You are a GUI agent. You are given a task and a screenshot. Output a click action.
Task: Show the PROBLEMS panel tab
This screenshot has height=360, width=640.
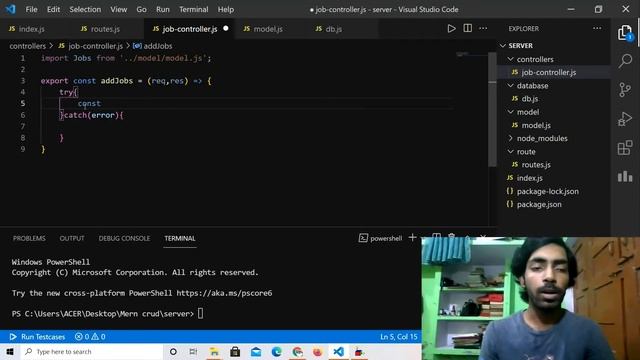29,238
